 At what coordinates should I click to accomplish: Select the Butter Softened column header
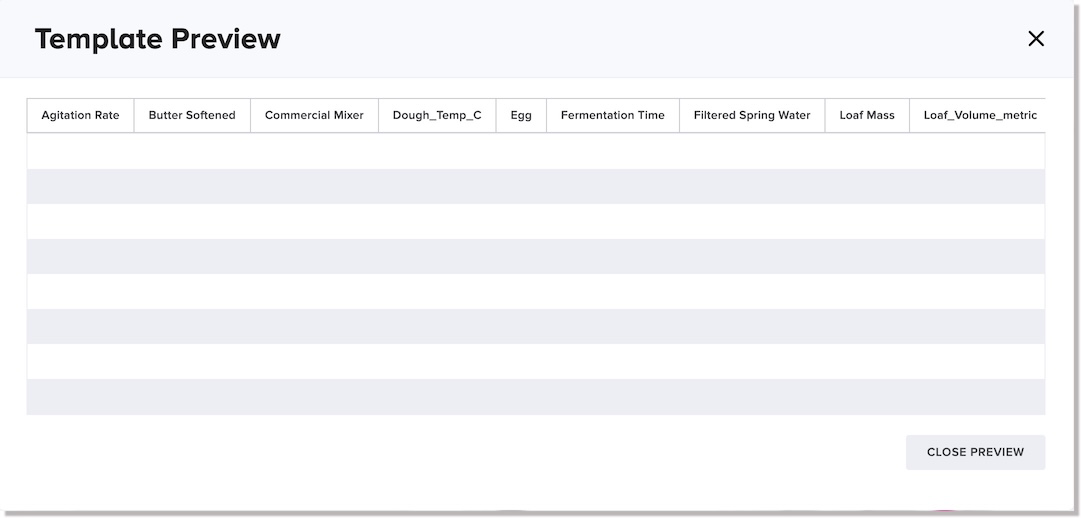tap(192, 116)
